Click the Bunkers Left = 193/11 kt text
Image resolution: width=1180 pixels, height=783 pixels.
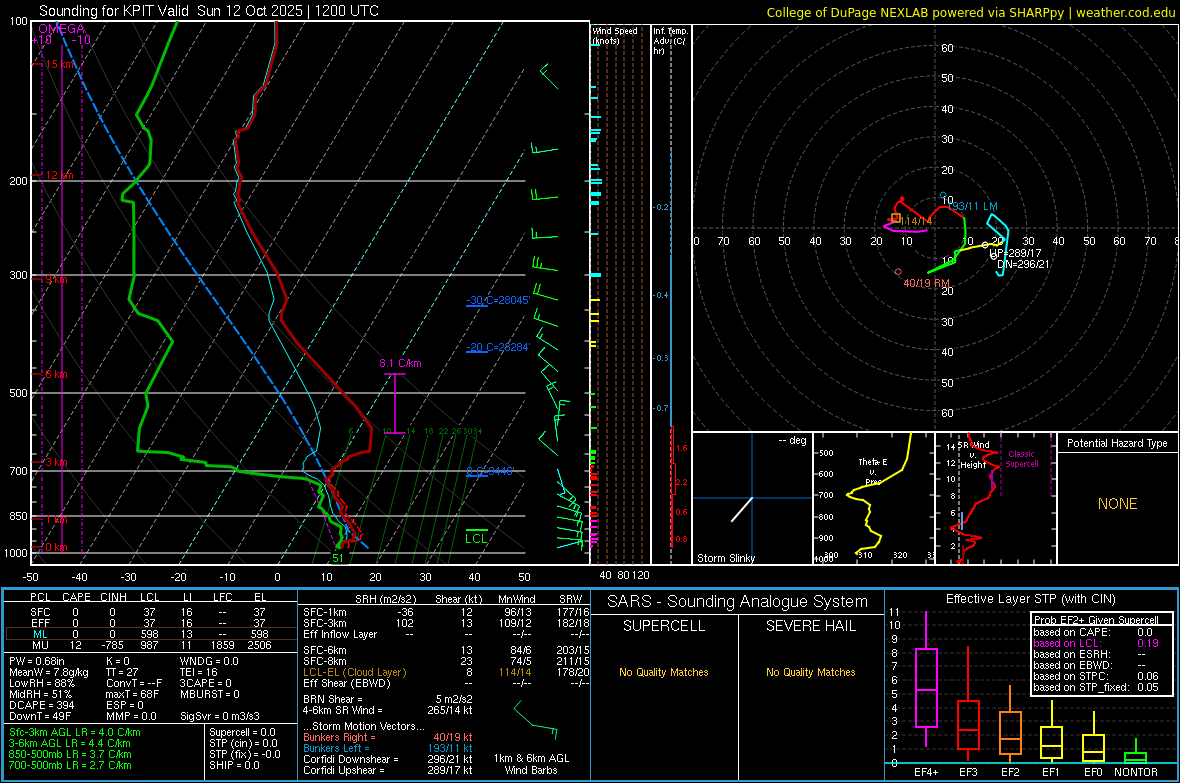388,748
